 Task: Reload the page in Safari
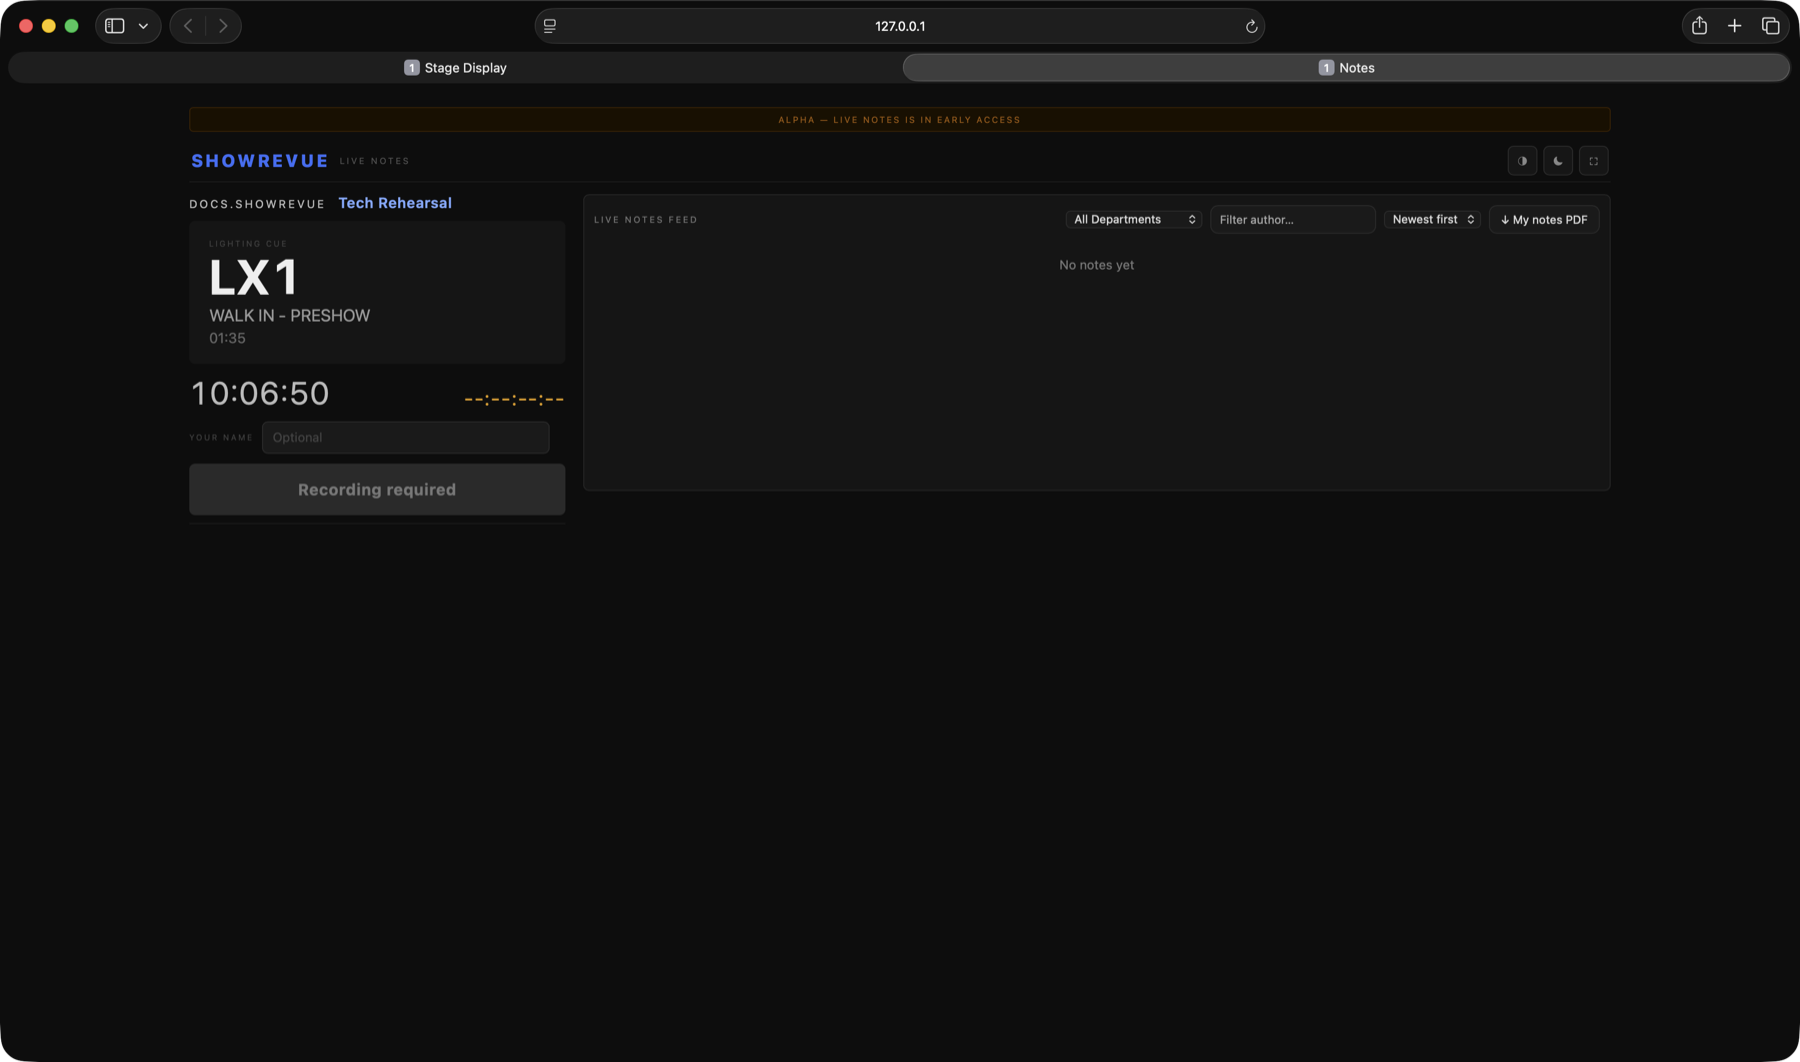[1251, 26]
